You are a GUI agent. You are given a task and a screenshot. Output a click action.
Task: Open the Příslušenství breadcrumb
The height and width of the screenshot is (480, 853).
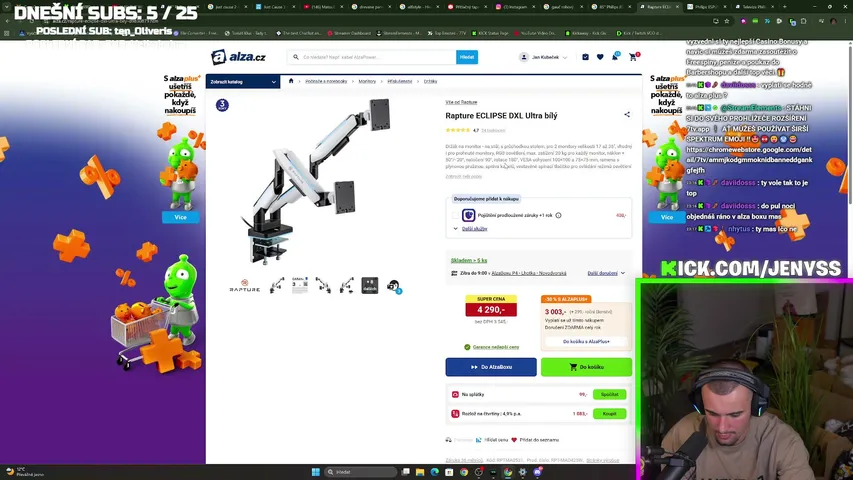tap(400, 81)
